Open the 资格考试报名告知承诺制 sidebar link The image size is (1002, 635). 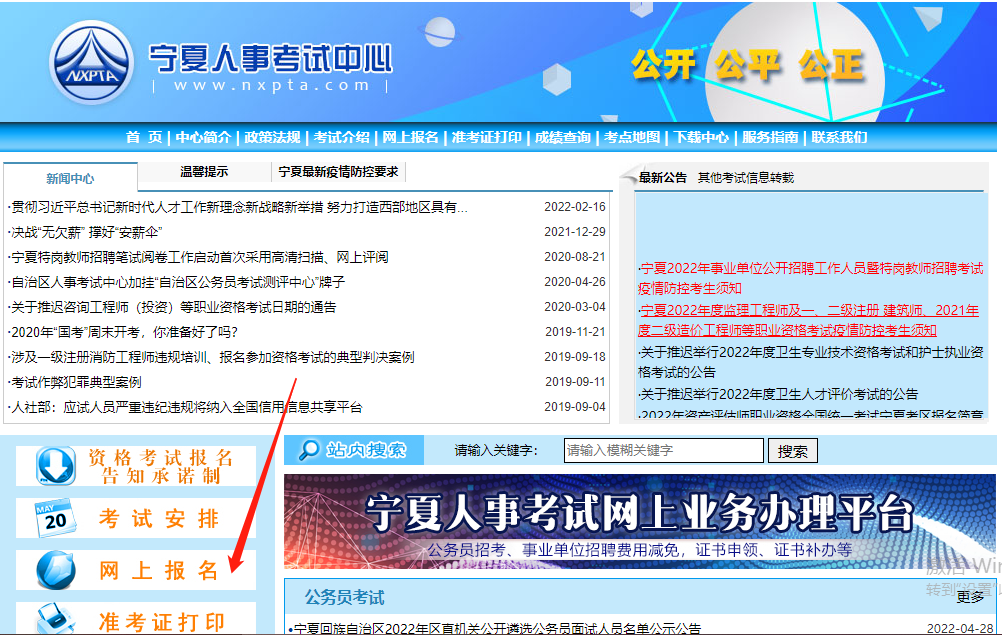[136, 466]
